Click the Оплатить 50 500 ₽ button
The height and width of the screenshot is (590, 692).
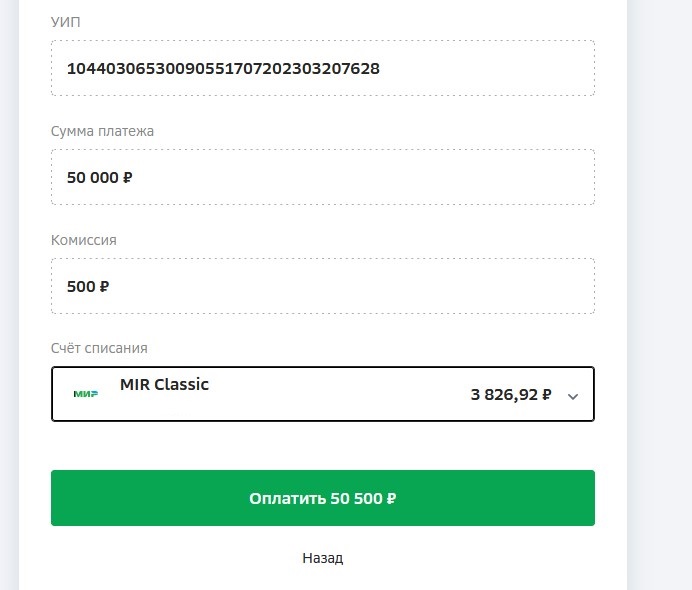323,498
